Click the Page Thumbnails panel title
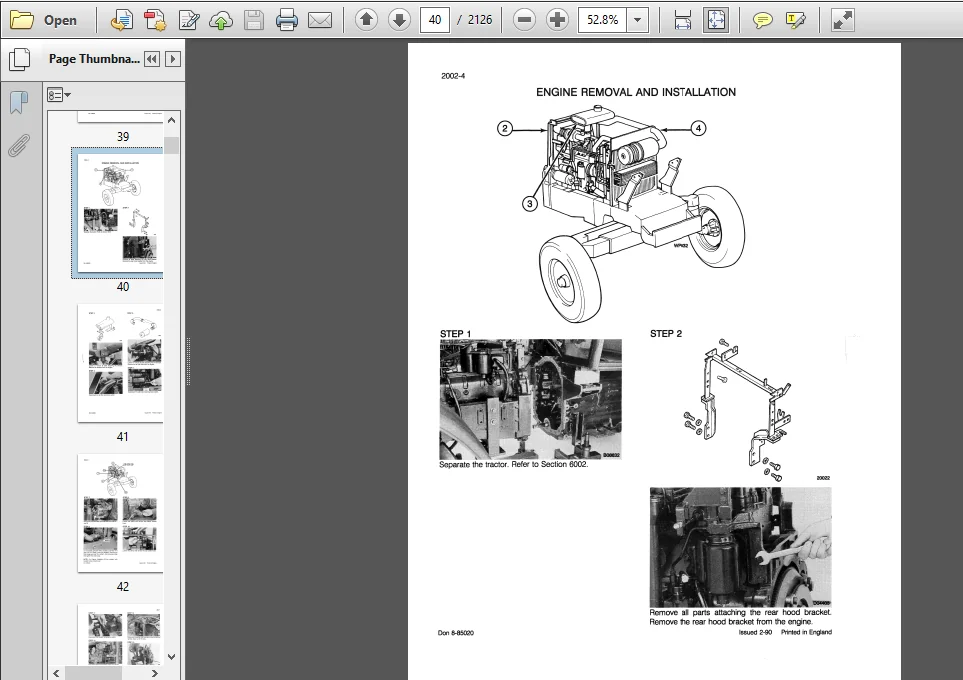Viewport: 963px width, 680px height. point(94,59)
